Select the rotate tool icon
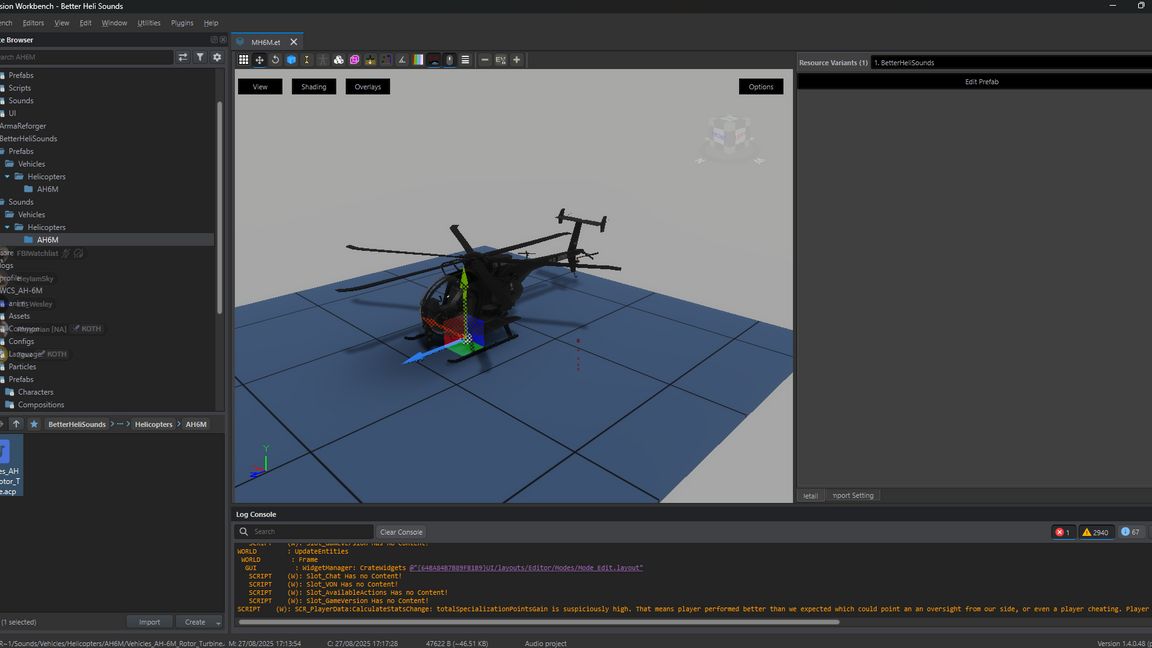 point(275,60)
